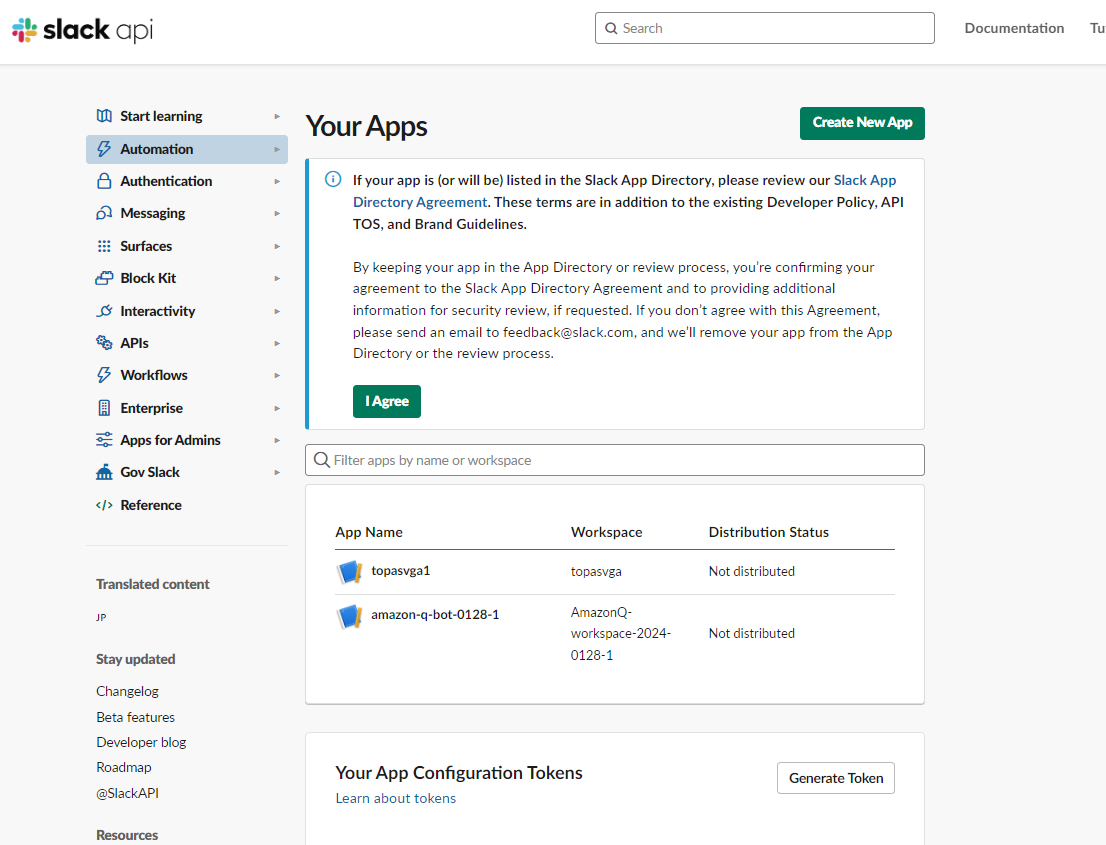Open the Documentation menu in the header
The image size is (1106, 845).
1014,28
